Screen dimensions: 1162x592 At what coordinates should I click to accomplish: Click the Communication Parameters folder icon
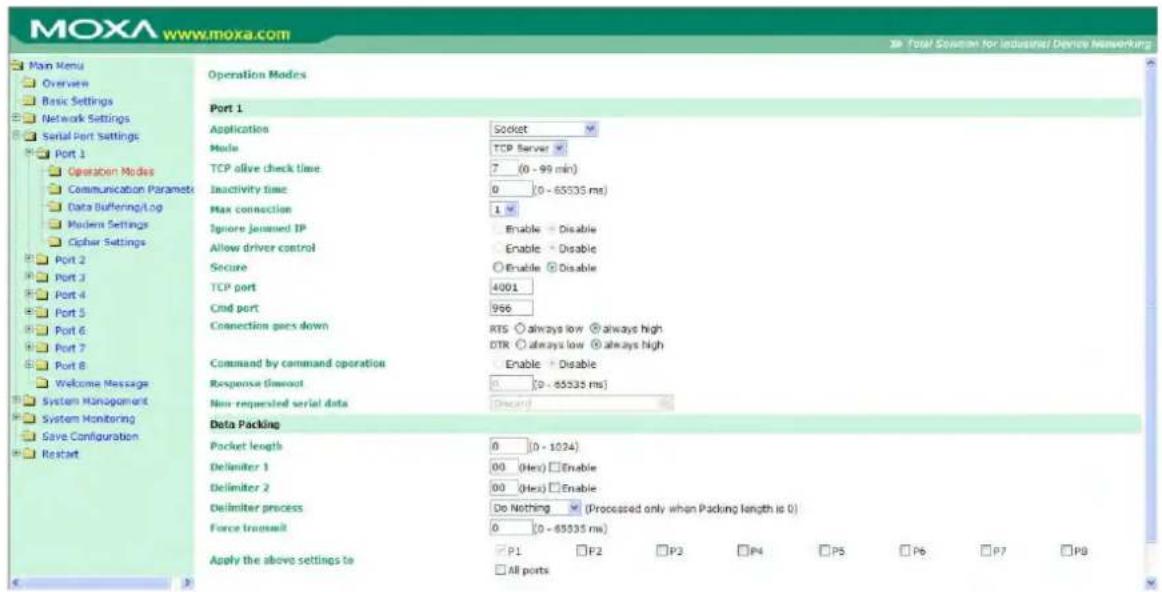[56, 189]
